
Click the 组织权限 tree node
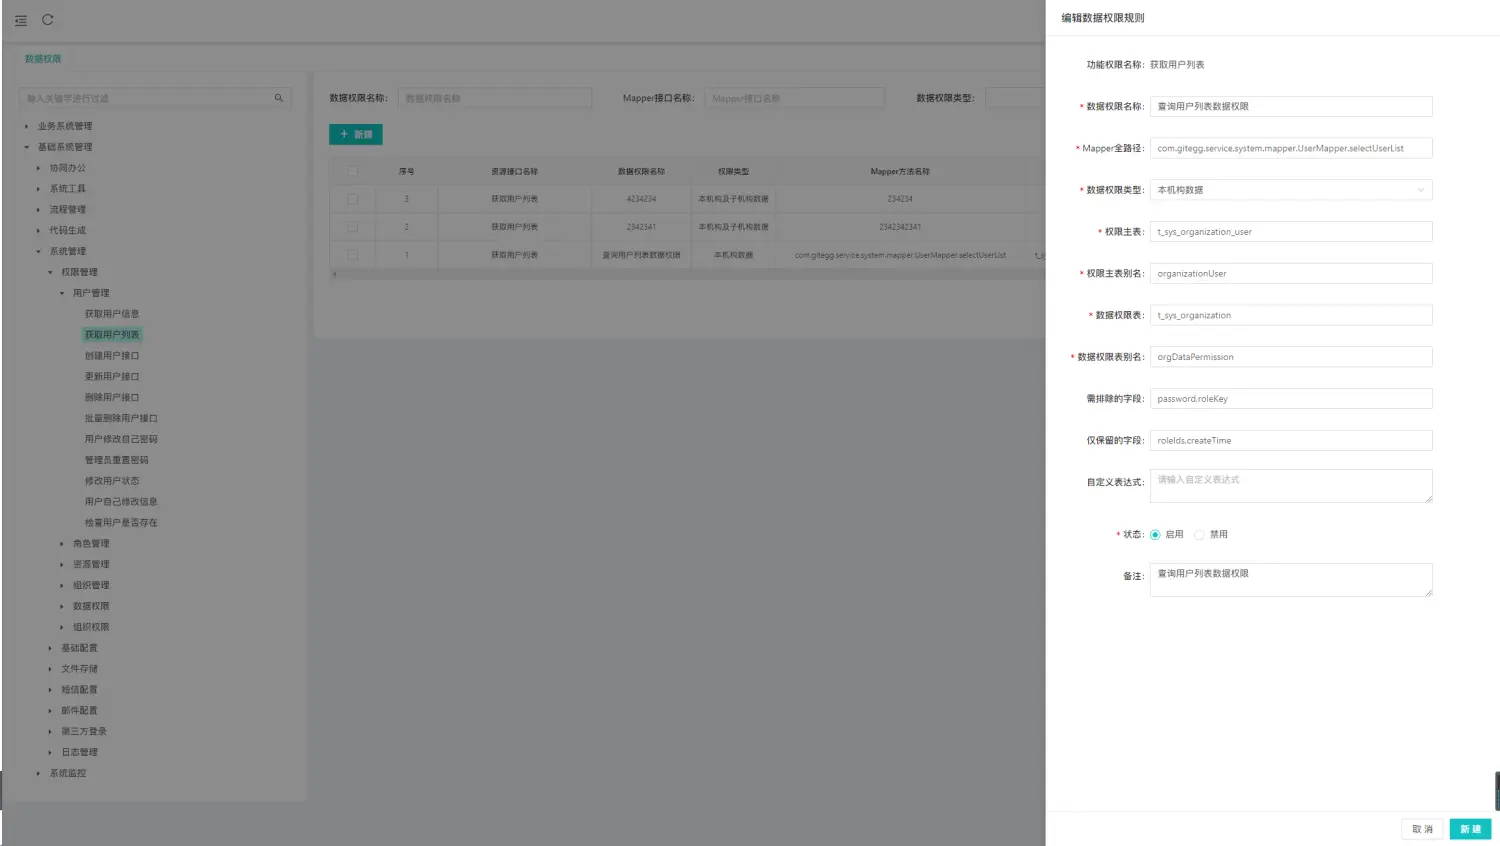(91, 628)
